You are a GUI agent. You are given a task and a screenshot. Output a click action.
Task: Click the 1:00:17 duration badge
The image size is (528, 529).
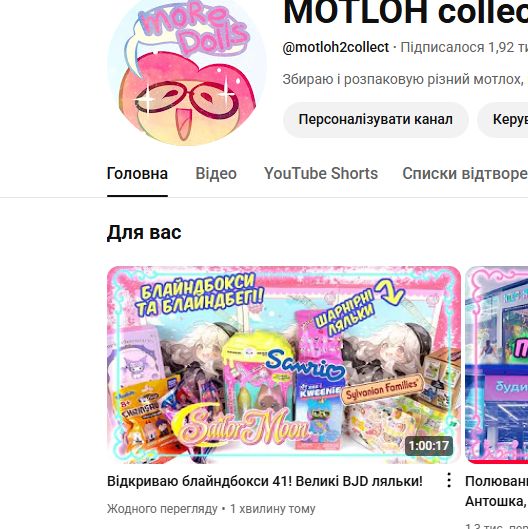428,446
